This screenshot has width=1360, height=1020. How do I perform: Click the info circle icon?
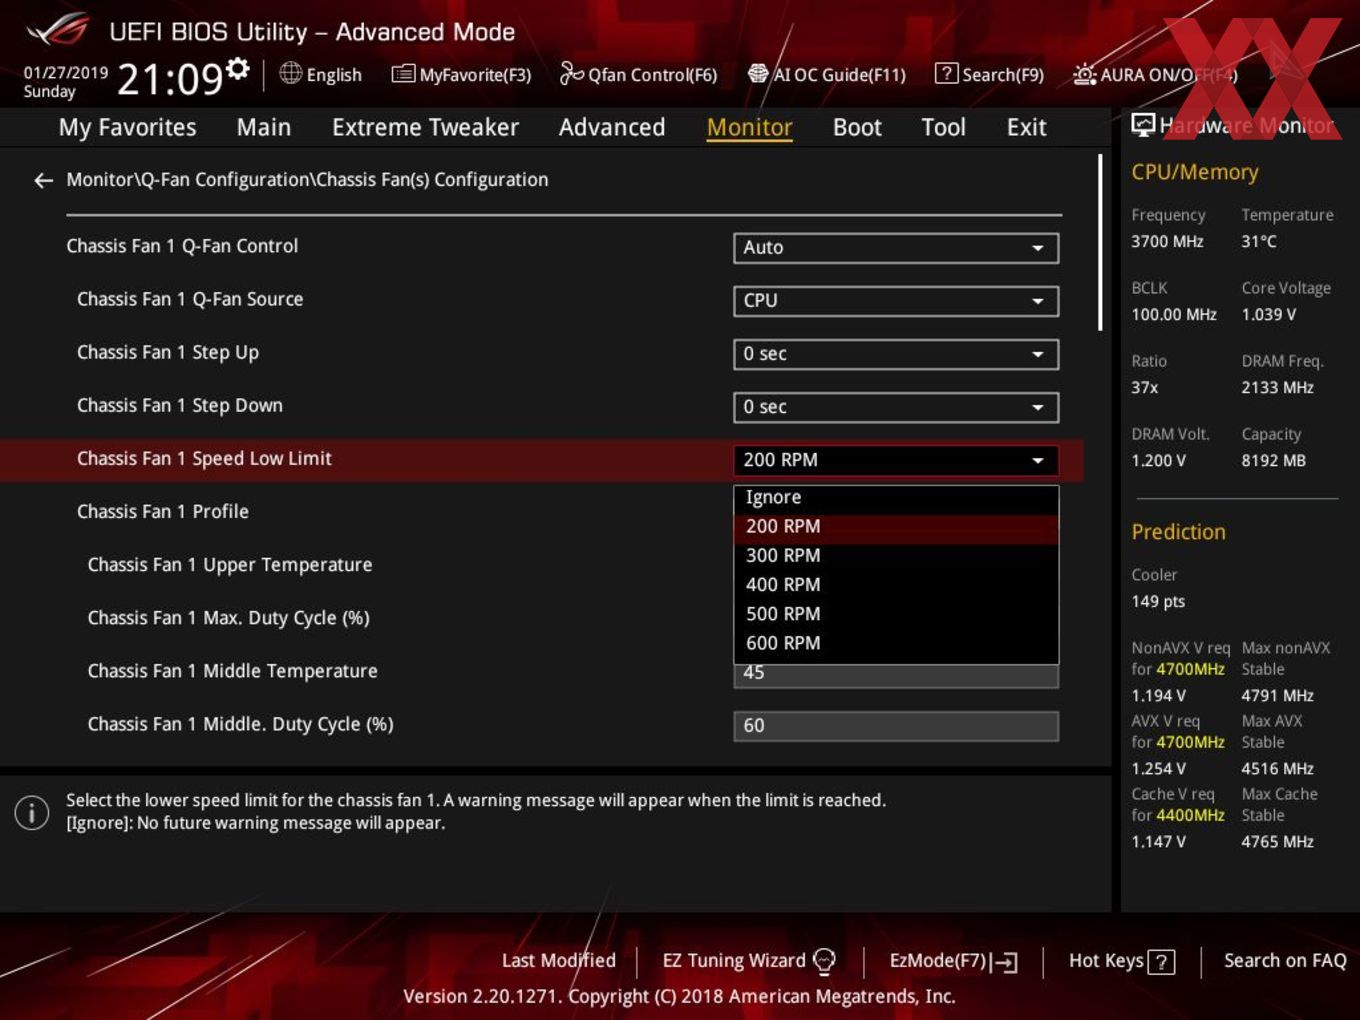pos(32,813)
